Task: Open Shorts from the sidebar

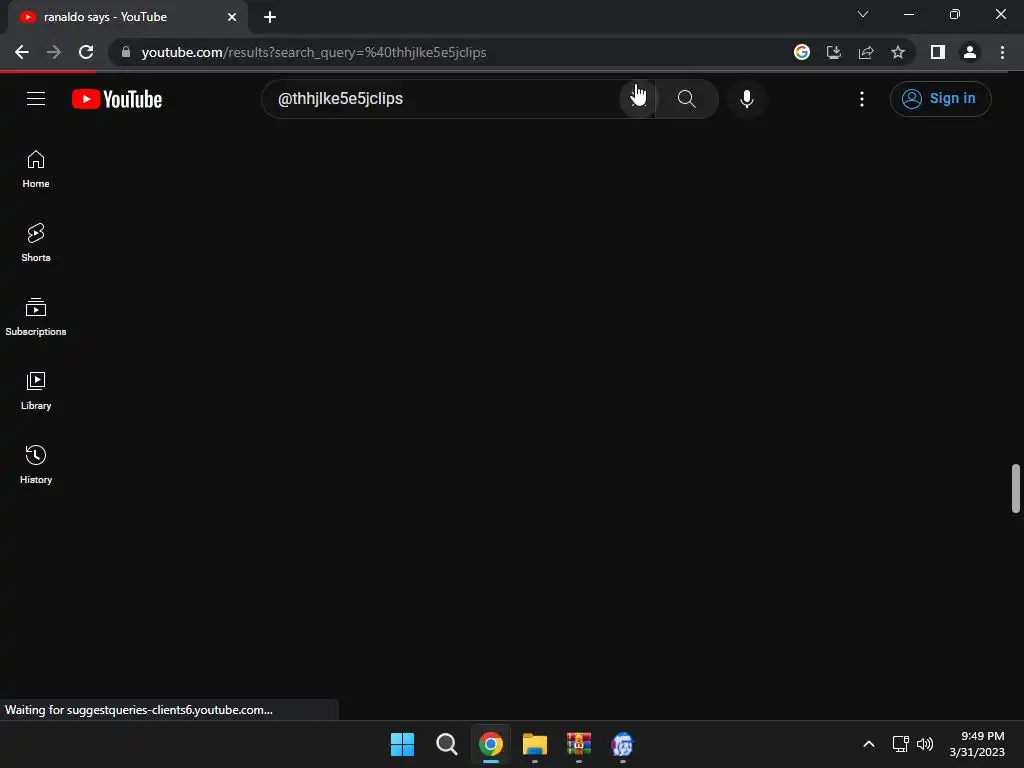Action: 36,243
